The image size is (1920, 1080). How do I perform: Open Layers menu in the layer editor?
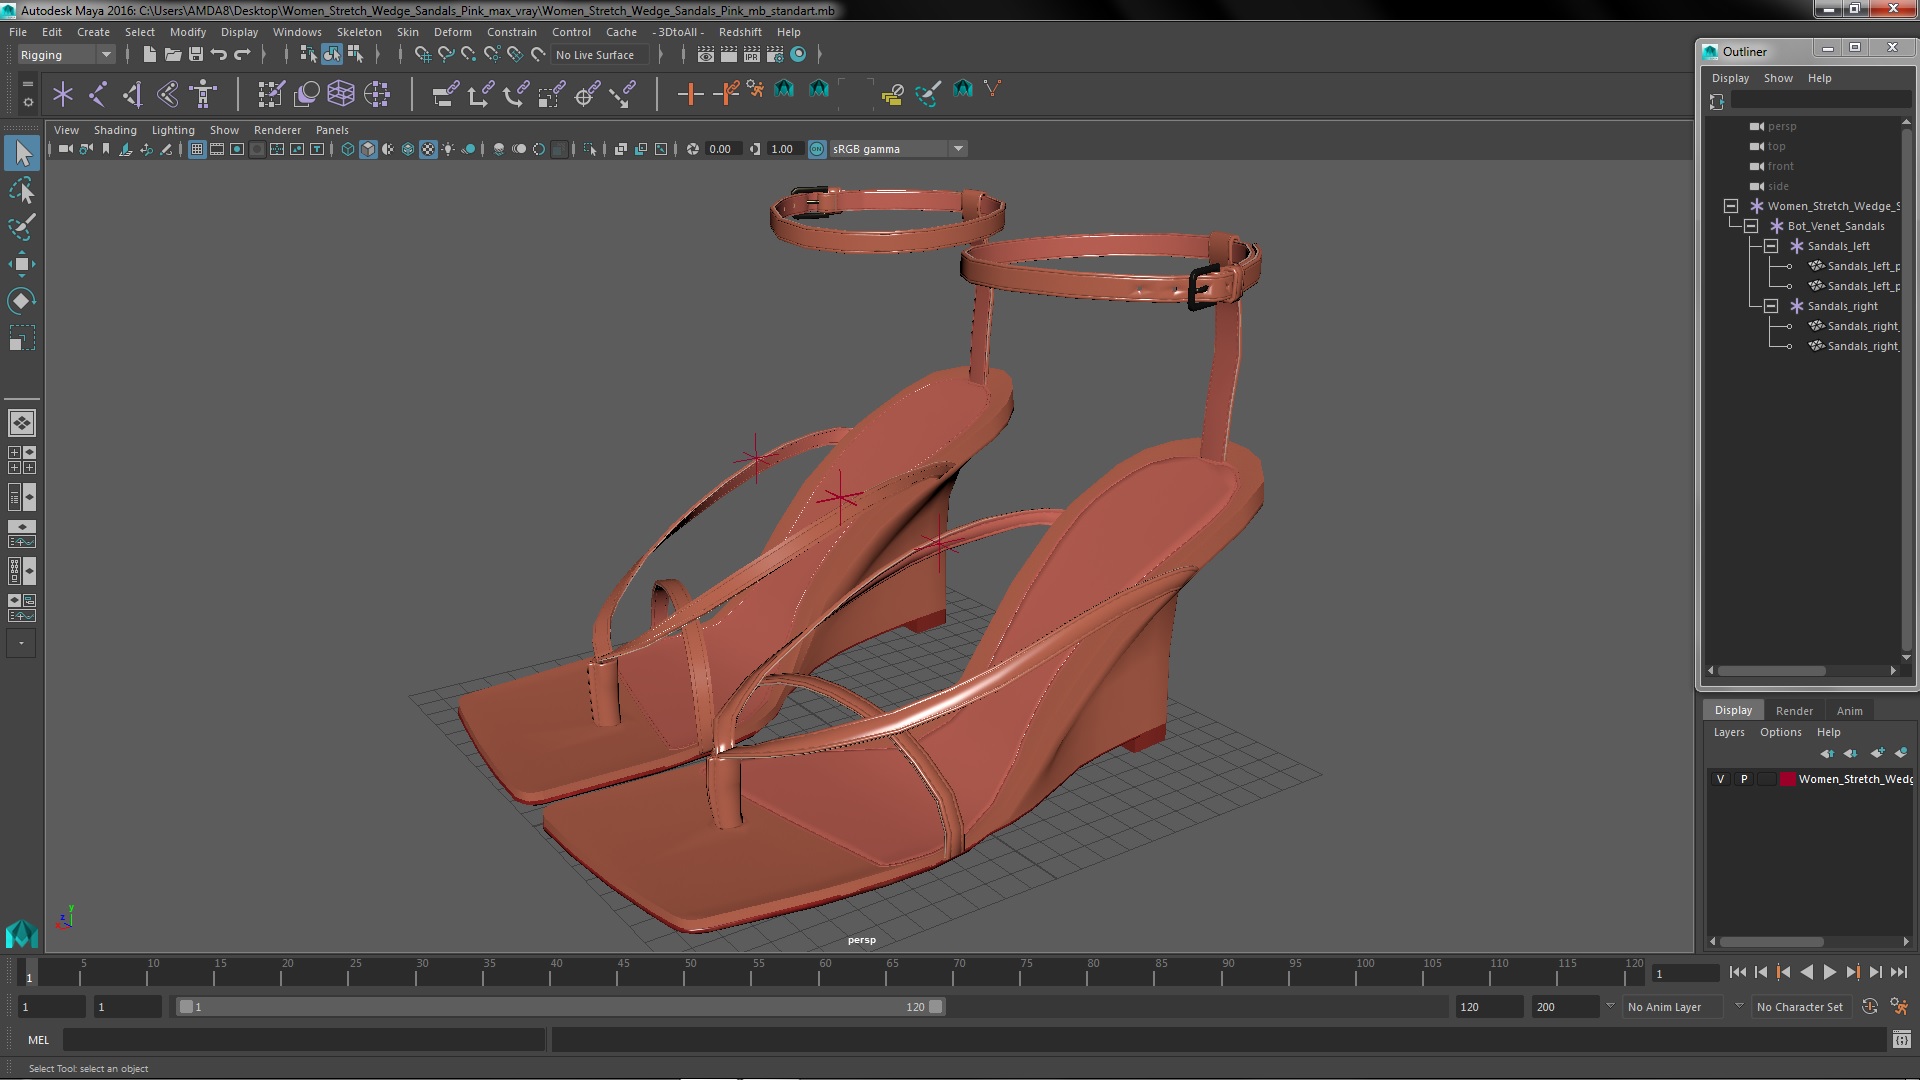coord(1729,732)
